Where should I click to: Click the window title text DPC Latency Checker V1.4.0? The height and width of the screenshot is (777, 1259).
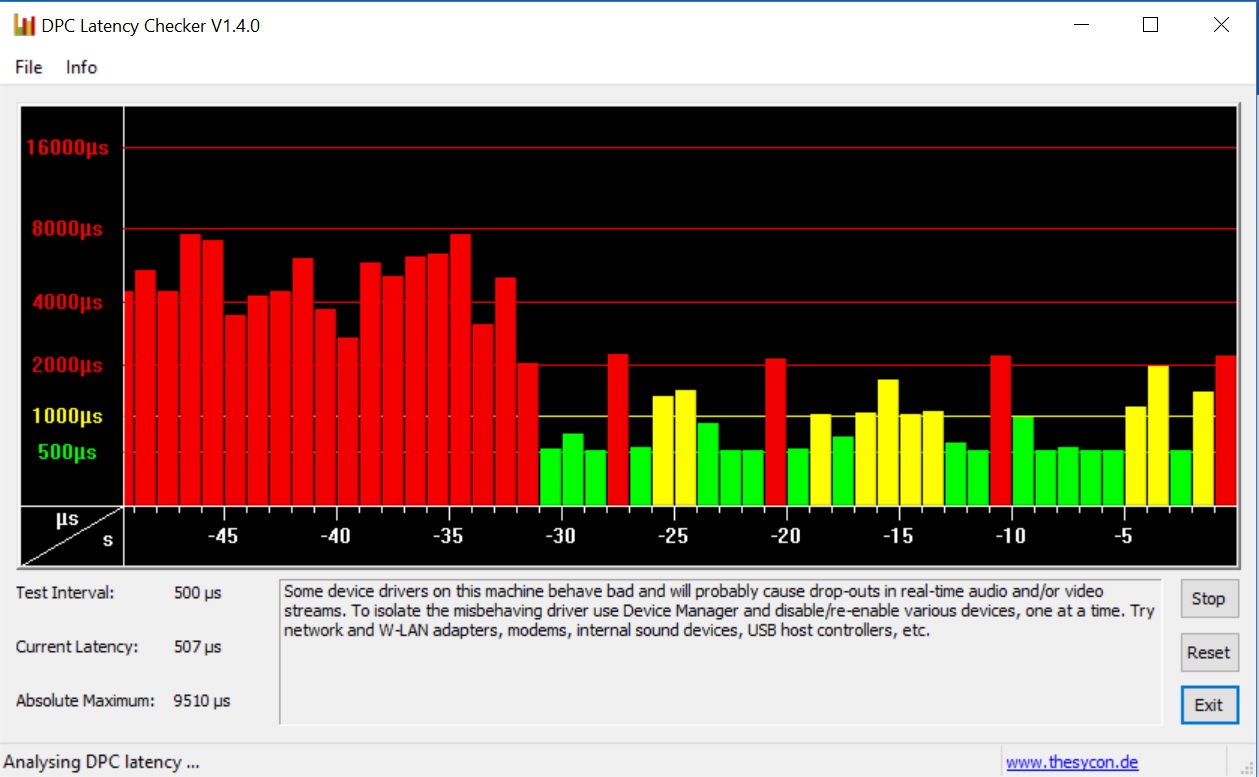click(x=150, y=26)
